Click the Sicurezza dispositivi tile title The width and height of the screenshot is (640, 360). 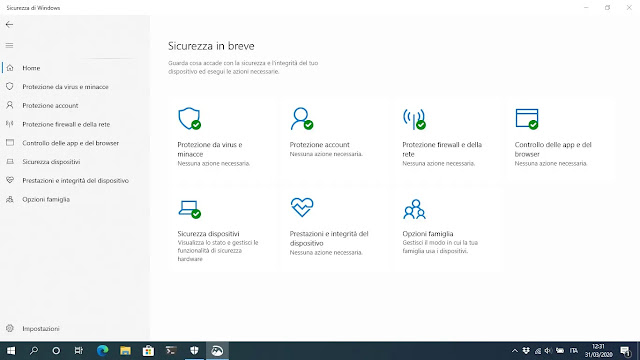coord(208,233)
